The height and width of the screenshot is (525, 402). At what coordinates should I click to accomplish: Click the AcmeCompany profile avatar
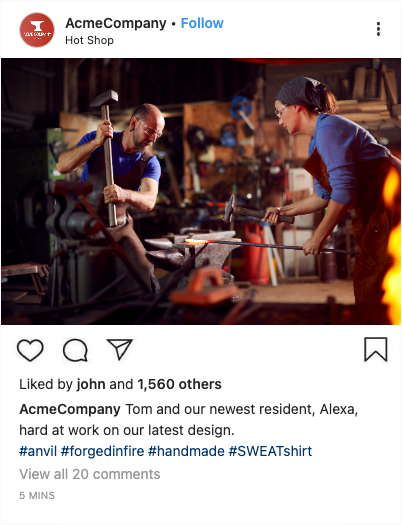click(37, 30)
